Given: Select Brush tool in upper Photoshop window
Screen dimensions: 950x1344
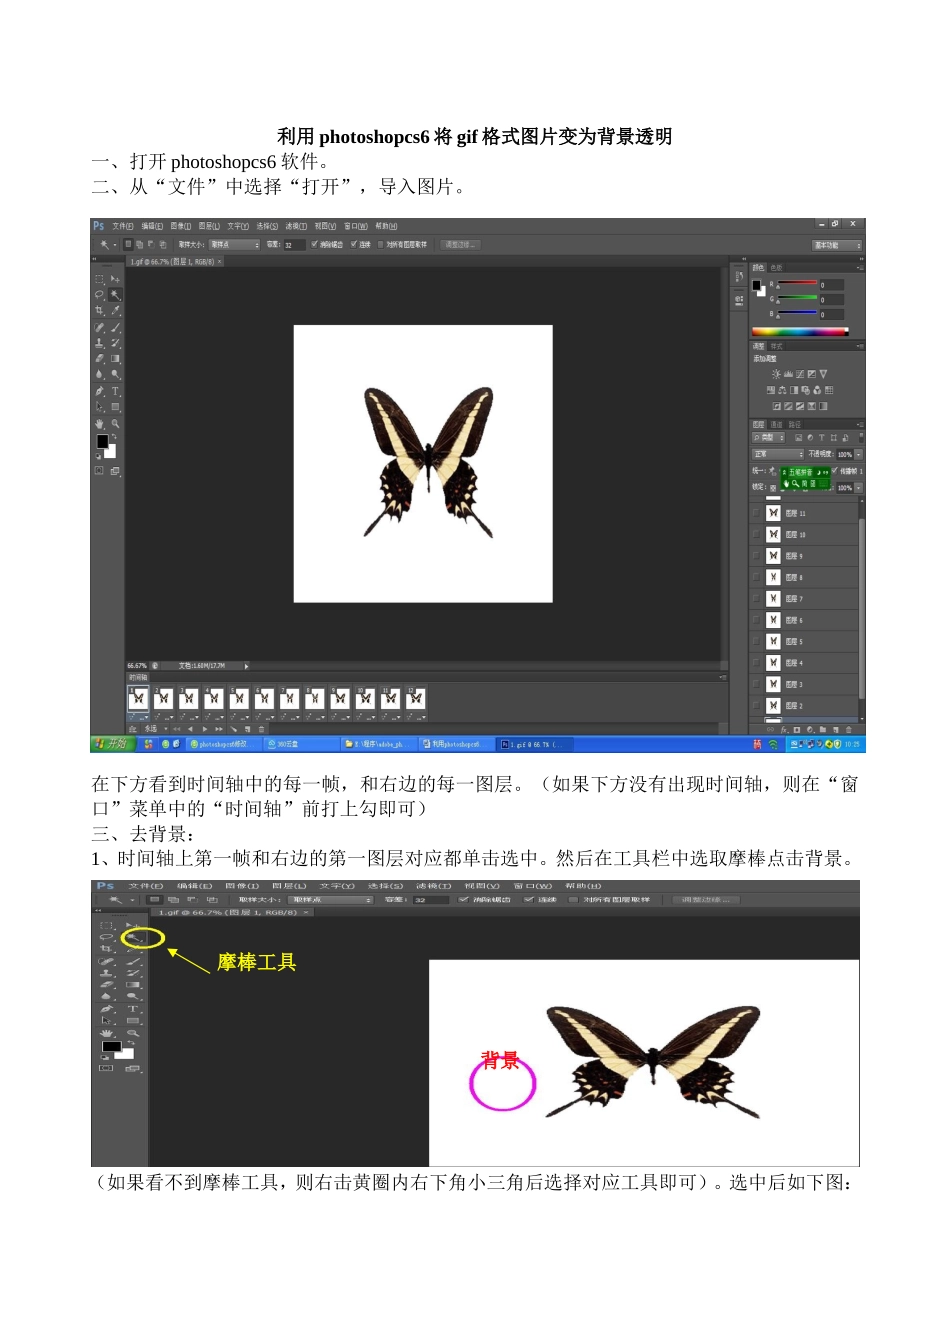Looking at the screenshot, I should tap(115, 327).
